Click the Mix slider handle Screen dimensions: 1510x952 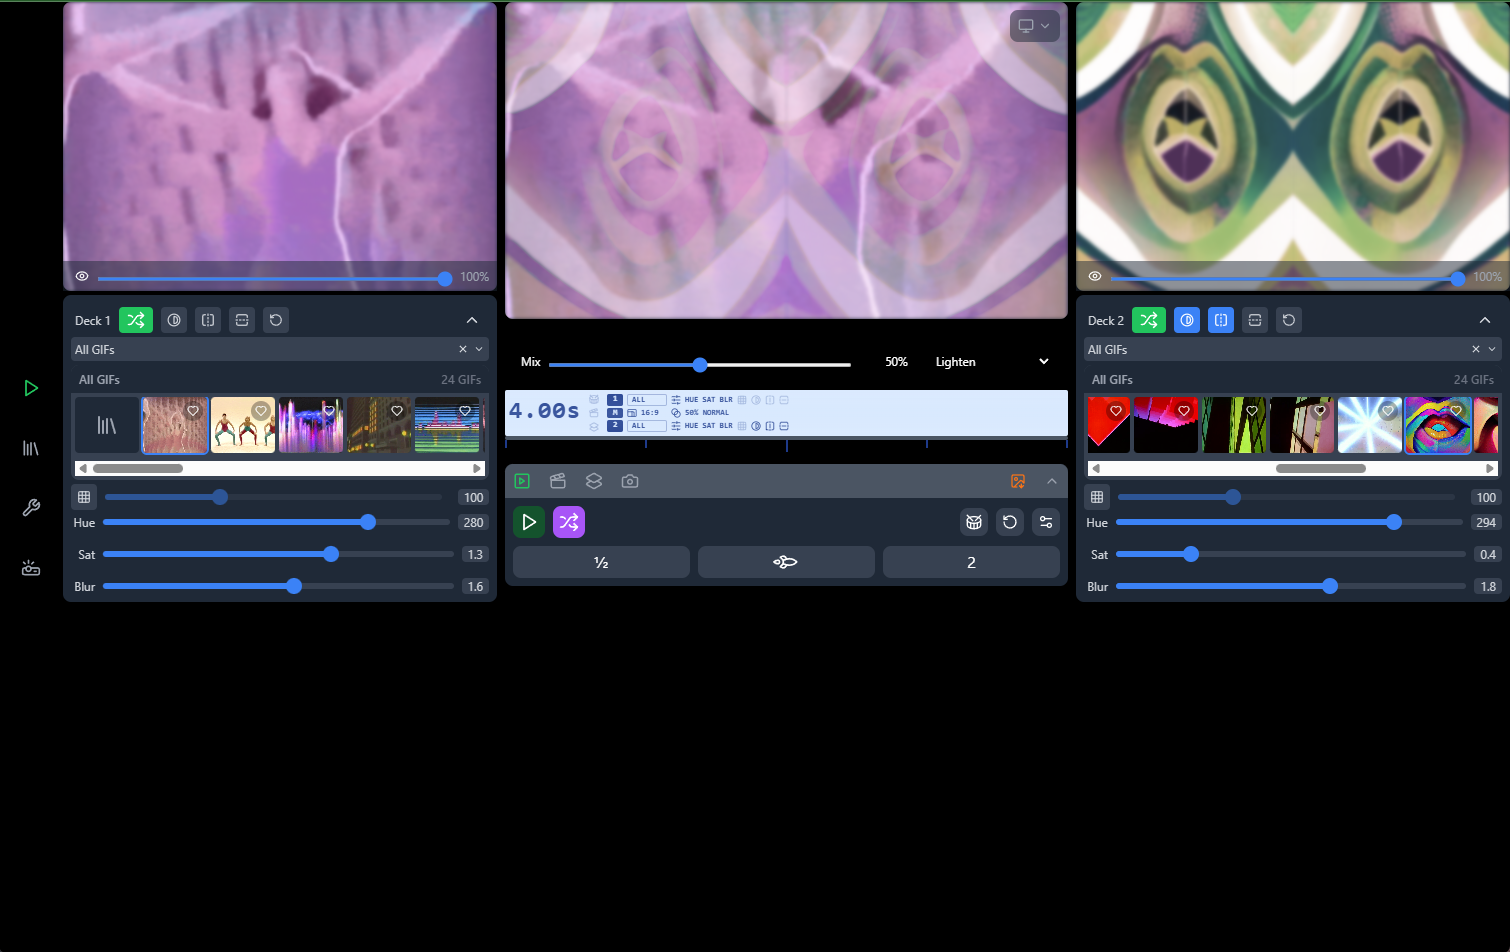pos(700,364)
